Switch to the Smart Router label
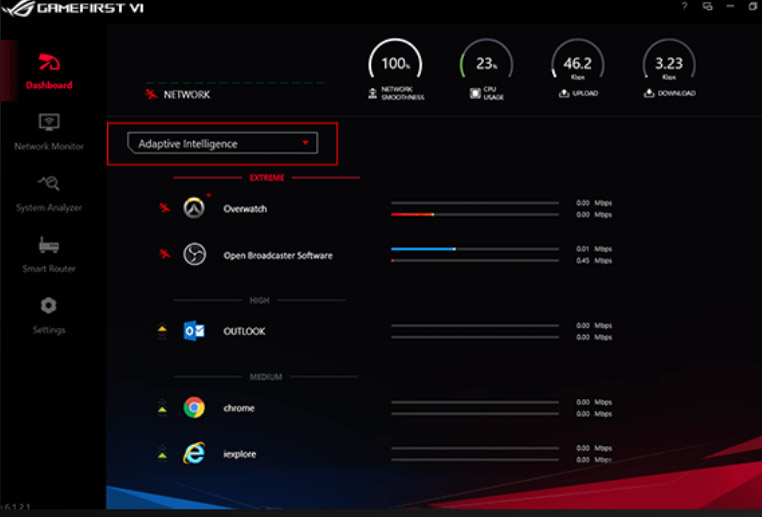This screenshot has width=762, height=517. click(x=49, y=269)
